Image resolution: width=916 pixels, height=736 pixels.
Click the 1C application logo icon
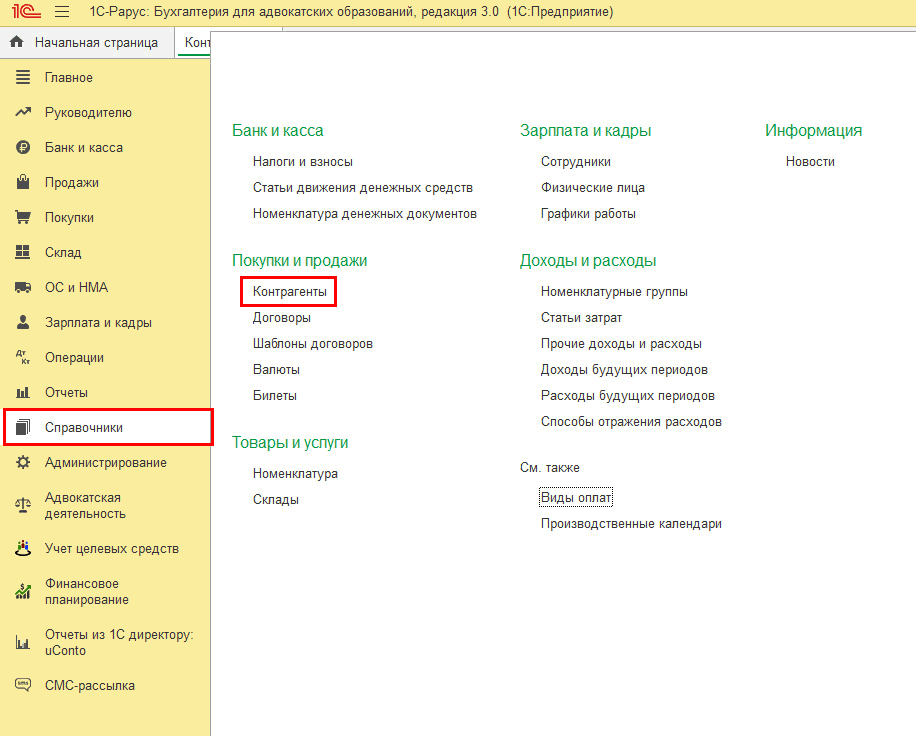tap(26, 12)
